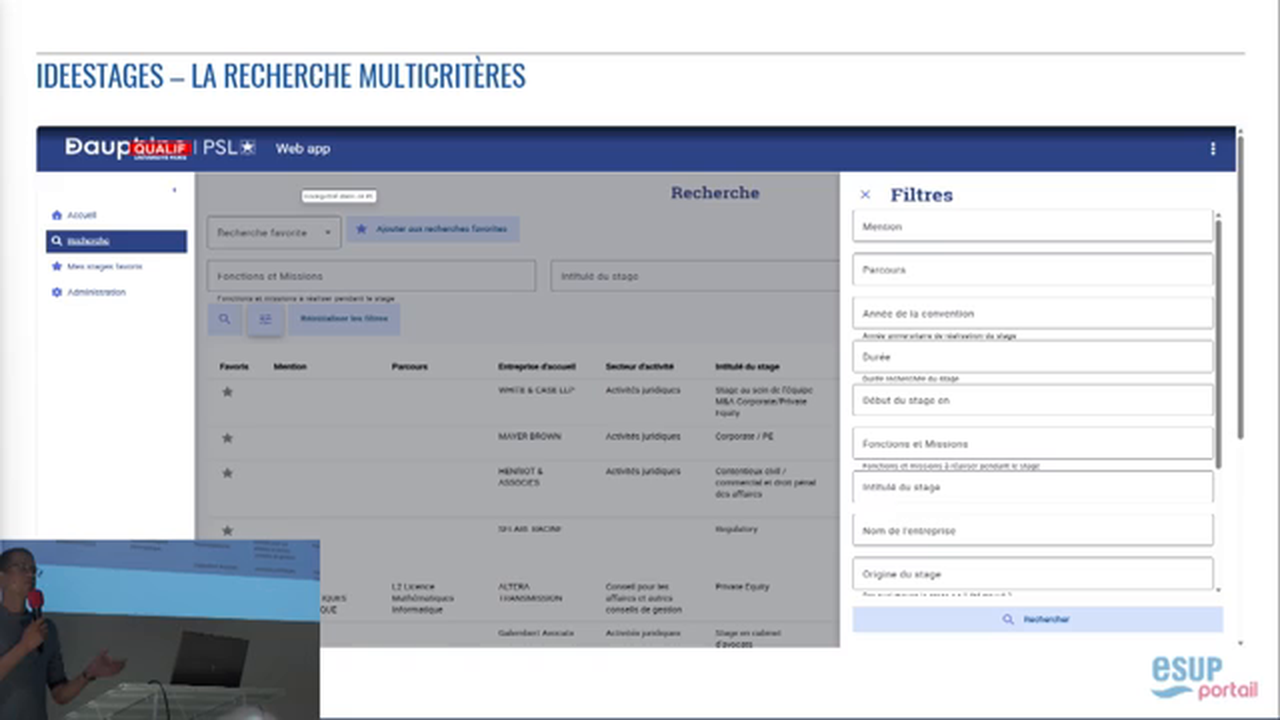Close the Filtres panel with X

tap(865, 195)
